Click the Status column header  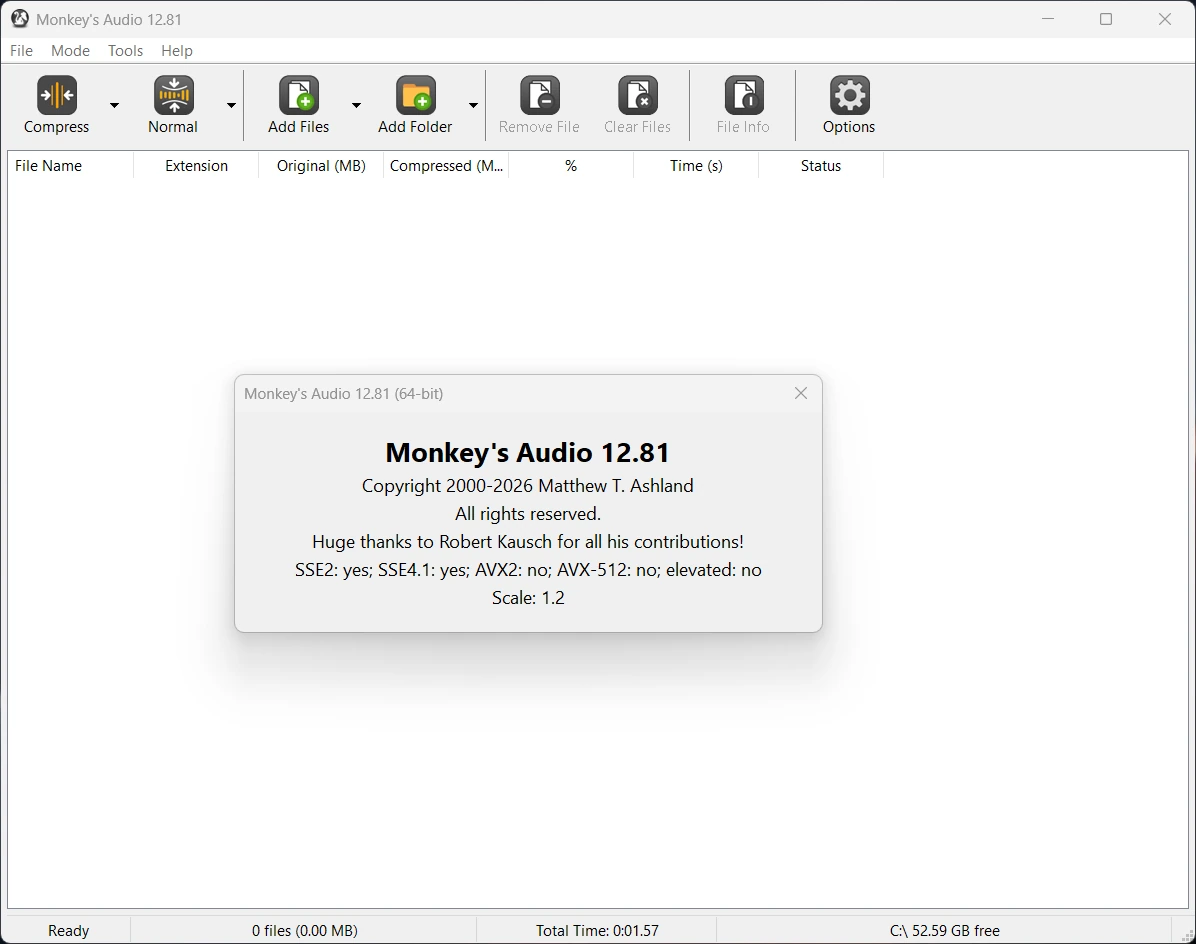[x=821, y=165]
